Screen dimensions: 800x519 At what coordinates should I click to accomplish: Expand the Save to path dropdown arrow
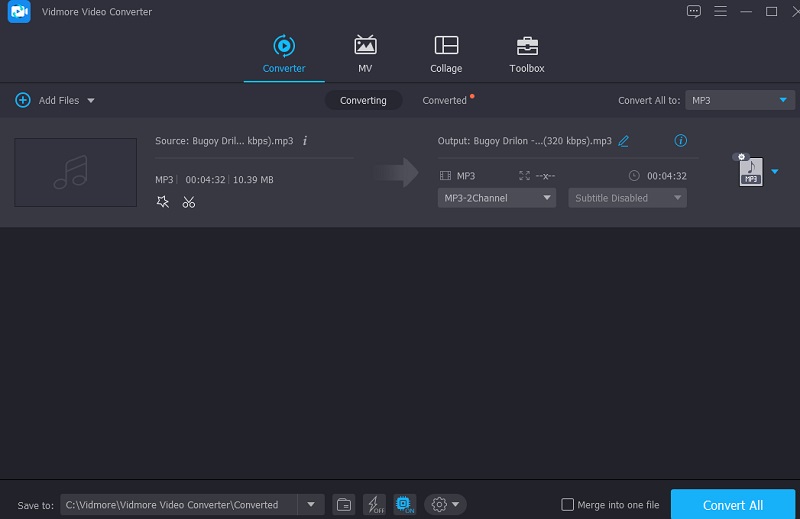click(x=311, y=505)
